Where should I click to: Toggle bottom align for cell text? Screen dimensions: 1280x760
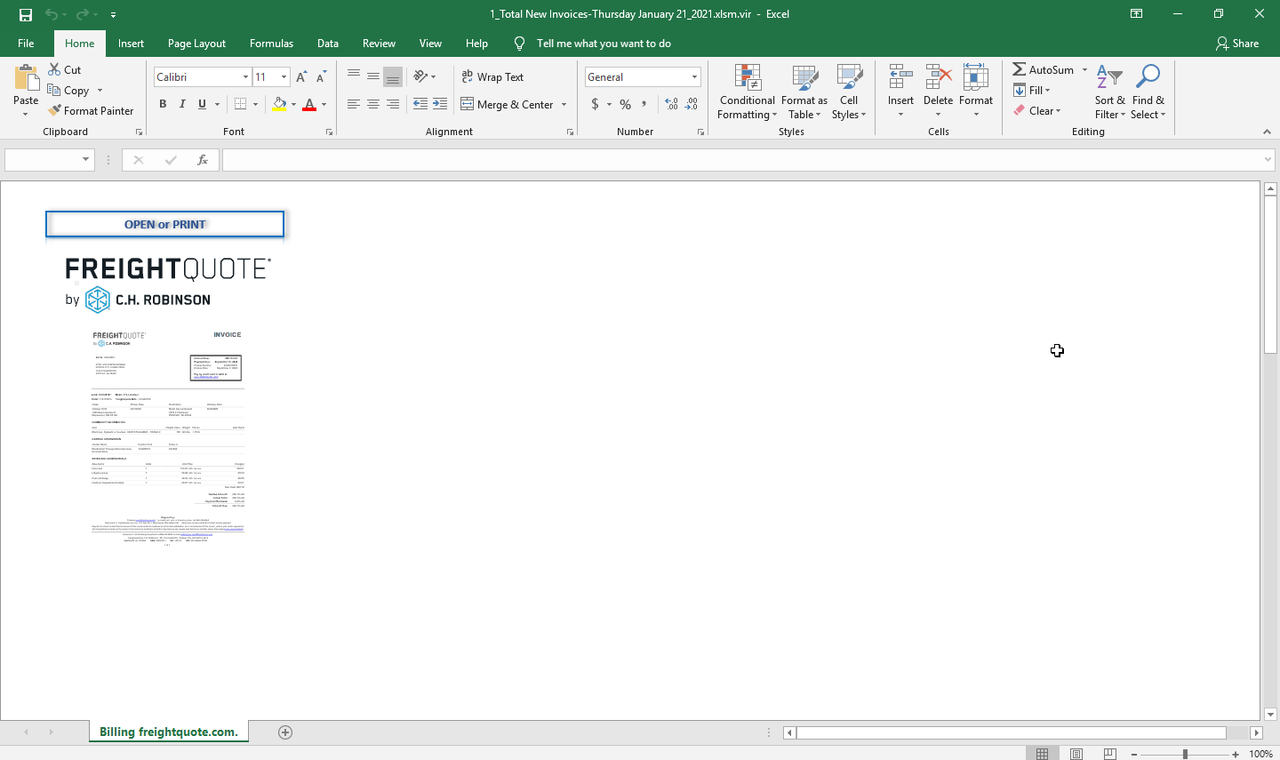point(393,76)
